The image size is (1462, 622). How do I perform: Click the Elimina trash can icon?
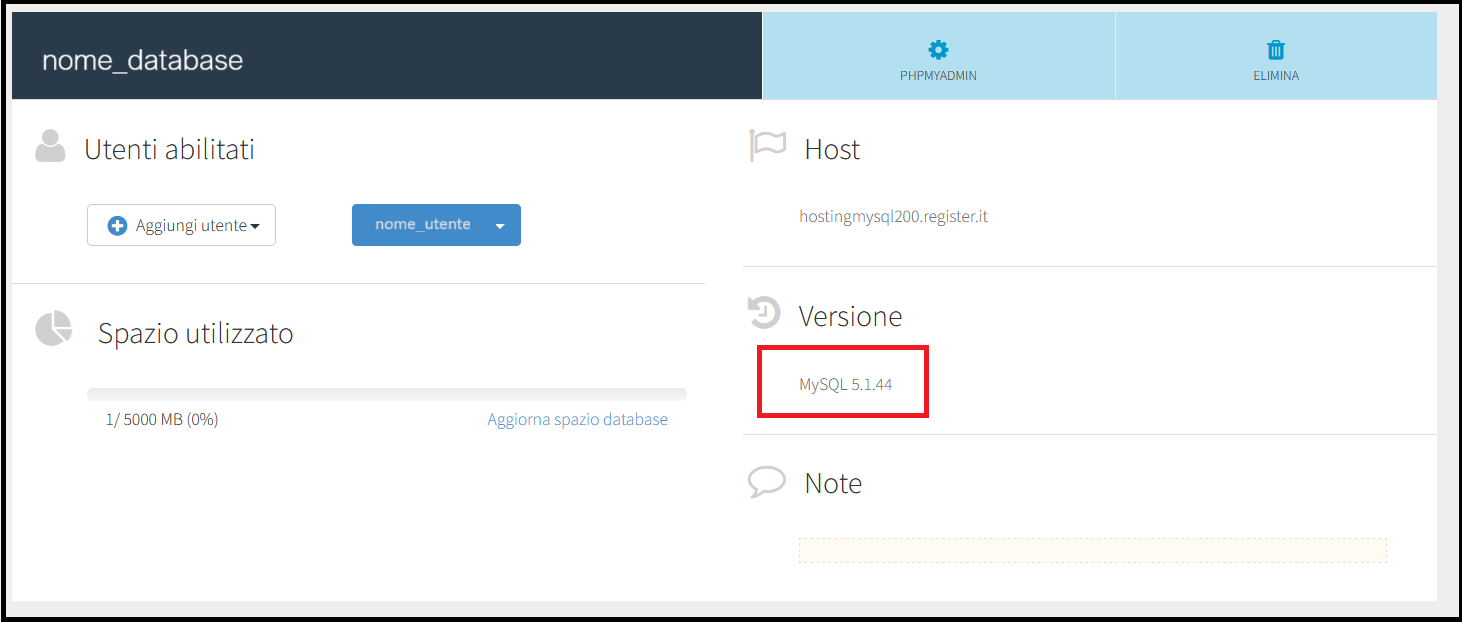click(x=1276, y=50)
